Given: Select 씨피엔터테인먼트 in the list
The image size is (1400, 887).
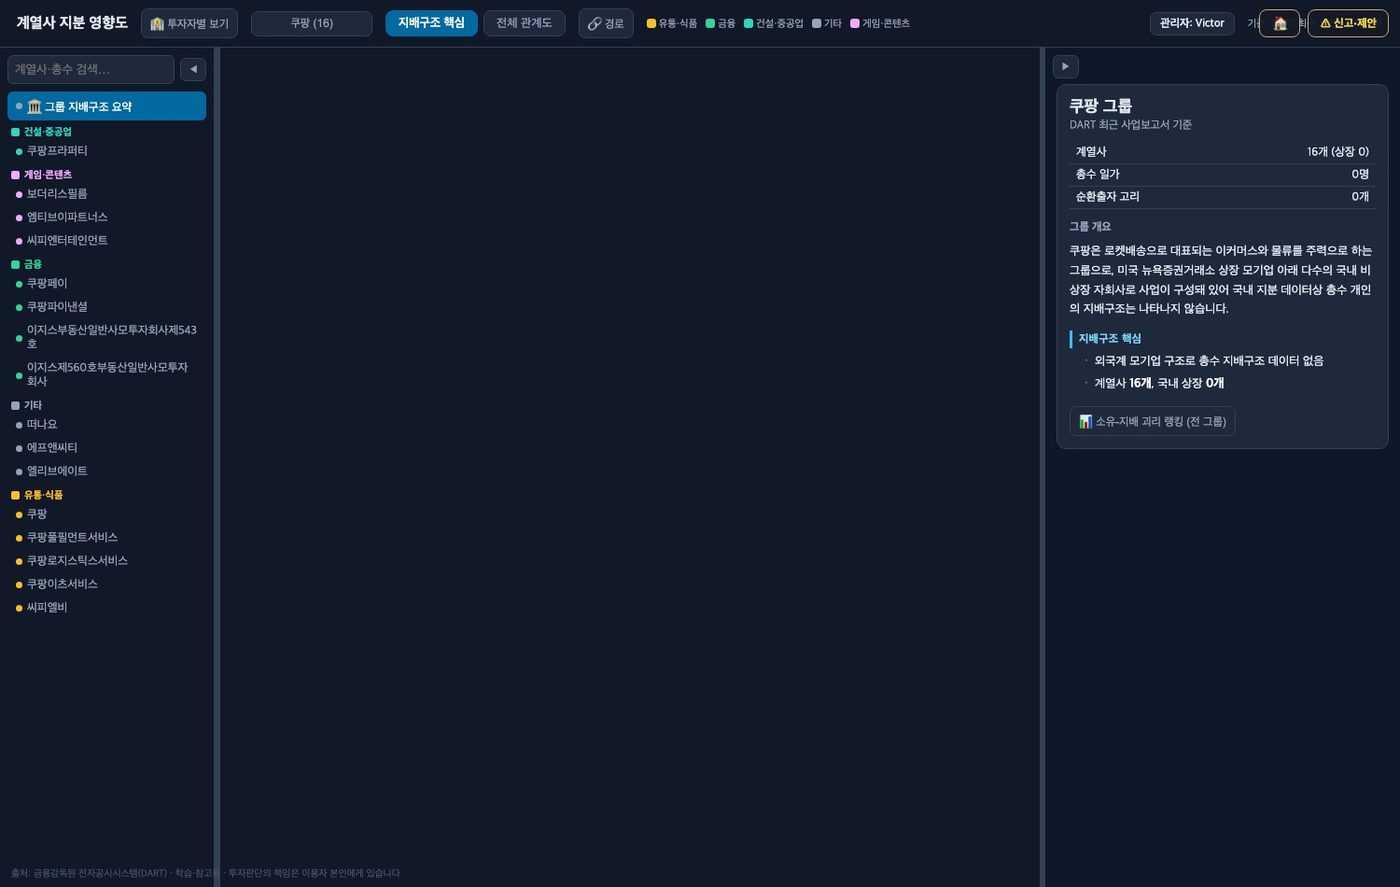Looking at the screenshot, I should pos(107,240).
